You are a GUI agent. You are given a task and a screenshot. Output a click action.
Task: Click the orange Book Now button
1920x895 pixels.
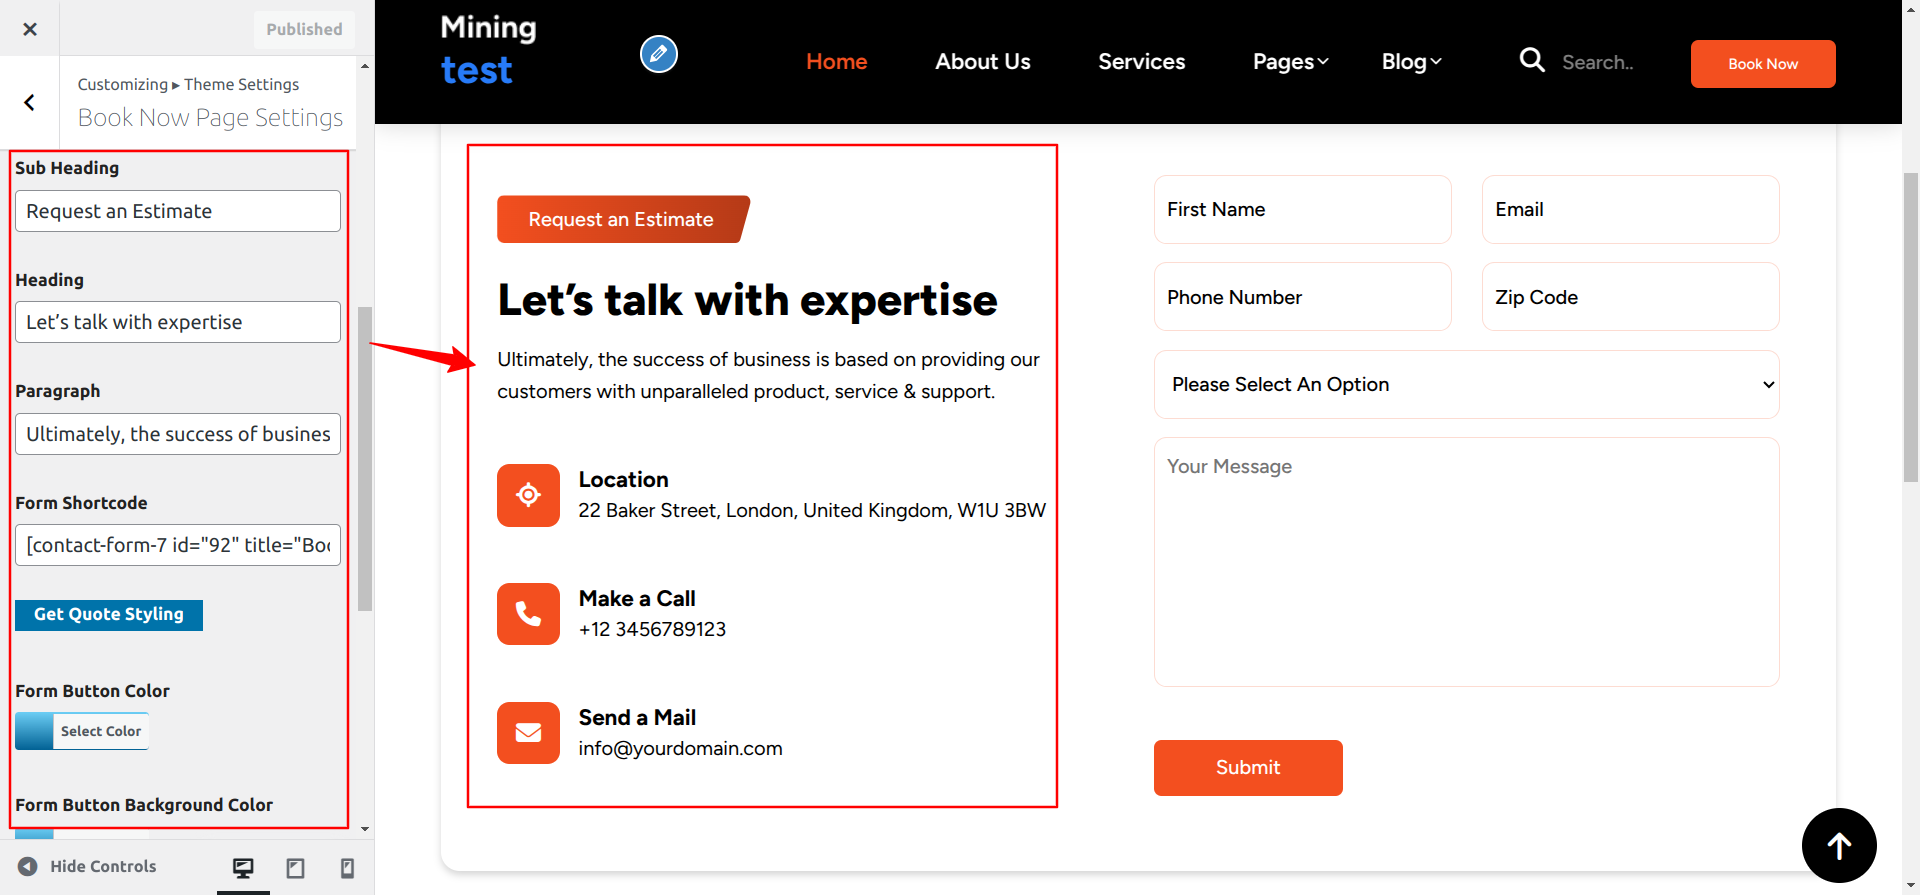[1762, 64]
